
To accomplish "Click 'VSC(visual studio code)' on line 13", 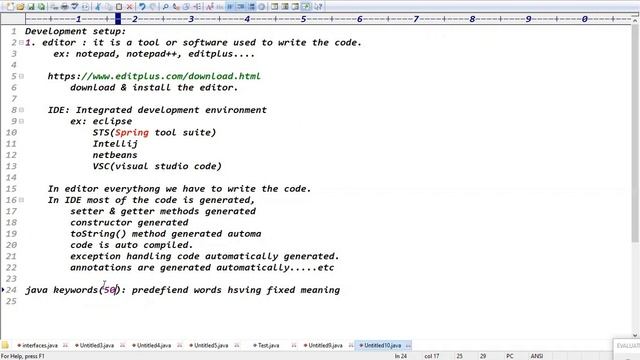I will (157, 166).
